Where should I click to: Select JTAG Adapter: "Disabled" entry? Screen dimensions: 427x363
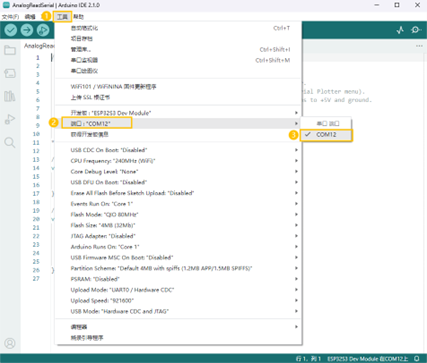178,236
